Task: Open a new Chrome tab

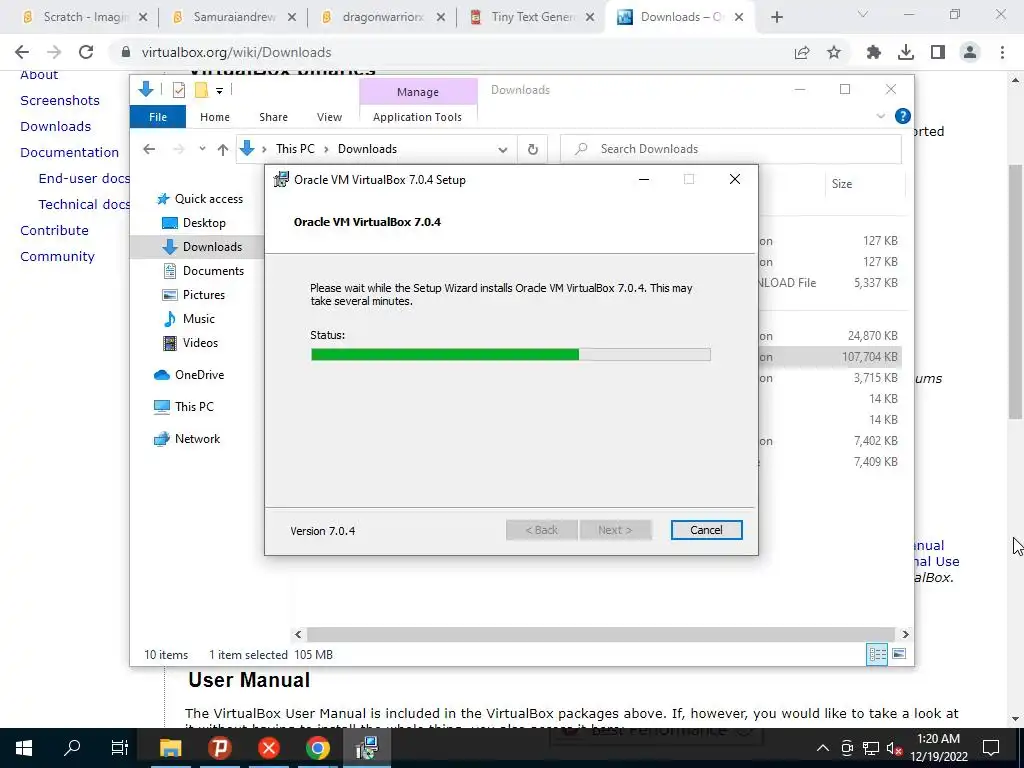Action: (776, 18)
